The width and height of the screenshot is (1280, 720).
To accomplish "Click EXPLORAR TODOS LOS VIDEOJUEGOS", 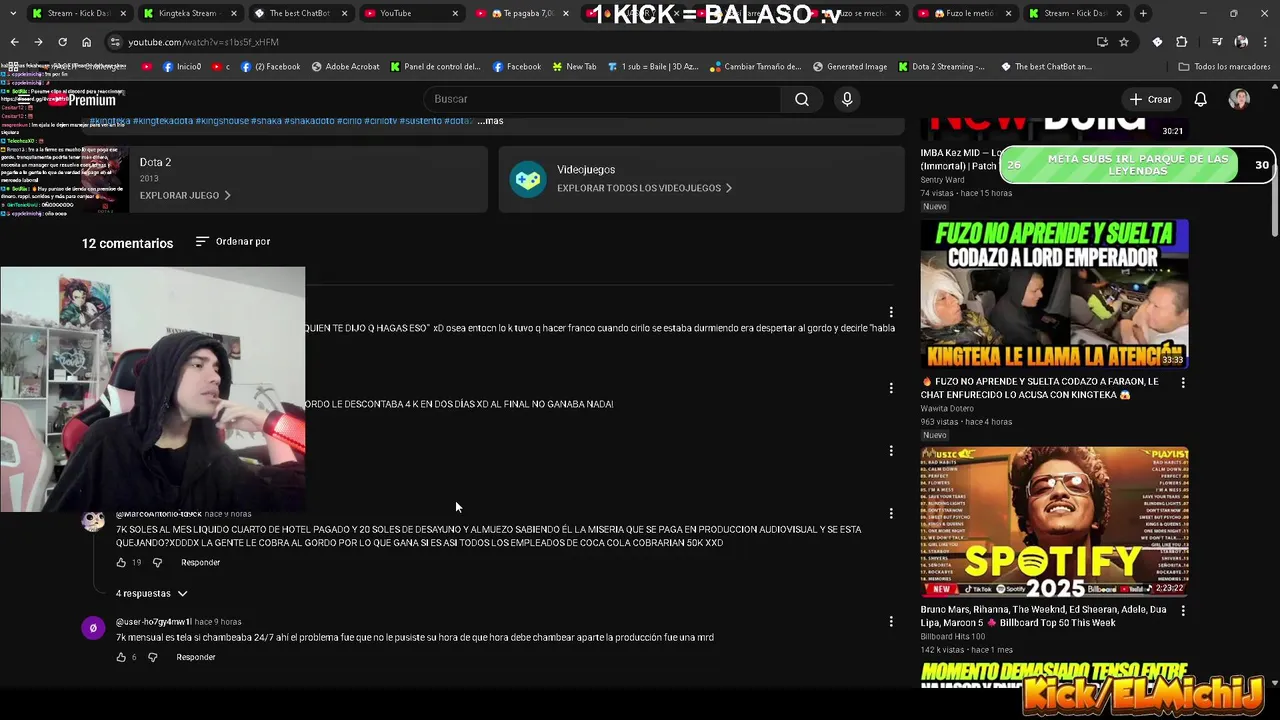I will point(644,188).
